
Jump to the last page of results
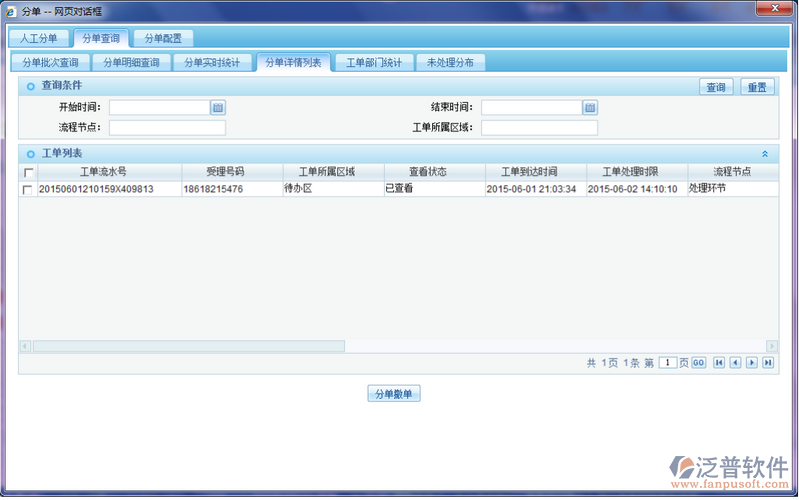point(768,363)
